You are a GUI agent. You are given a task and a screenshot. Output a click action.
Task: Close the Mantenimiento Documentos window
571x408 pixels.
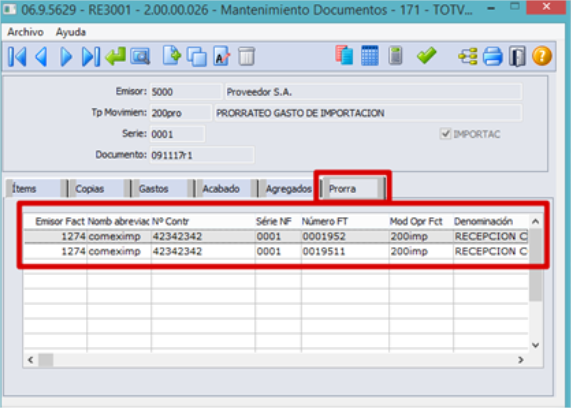[546, 7]
